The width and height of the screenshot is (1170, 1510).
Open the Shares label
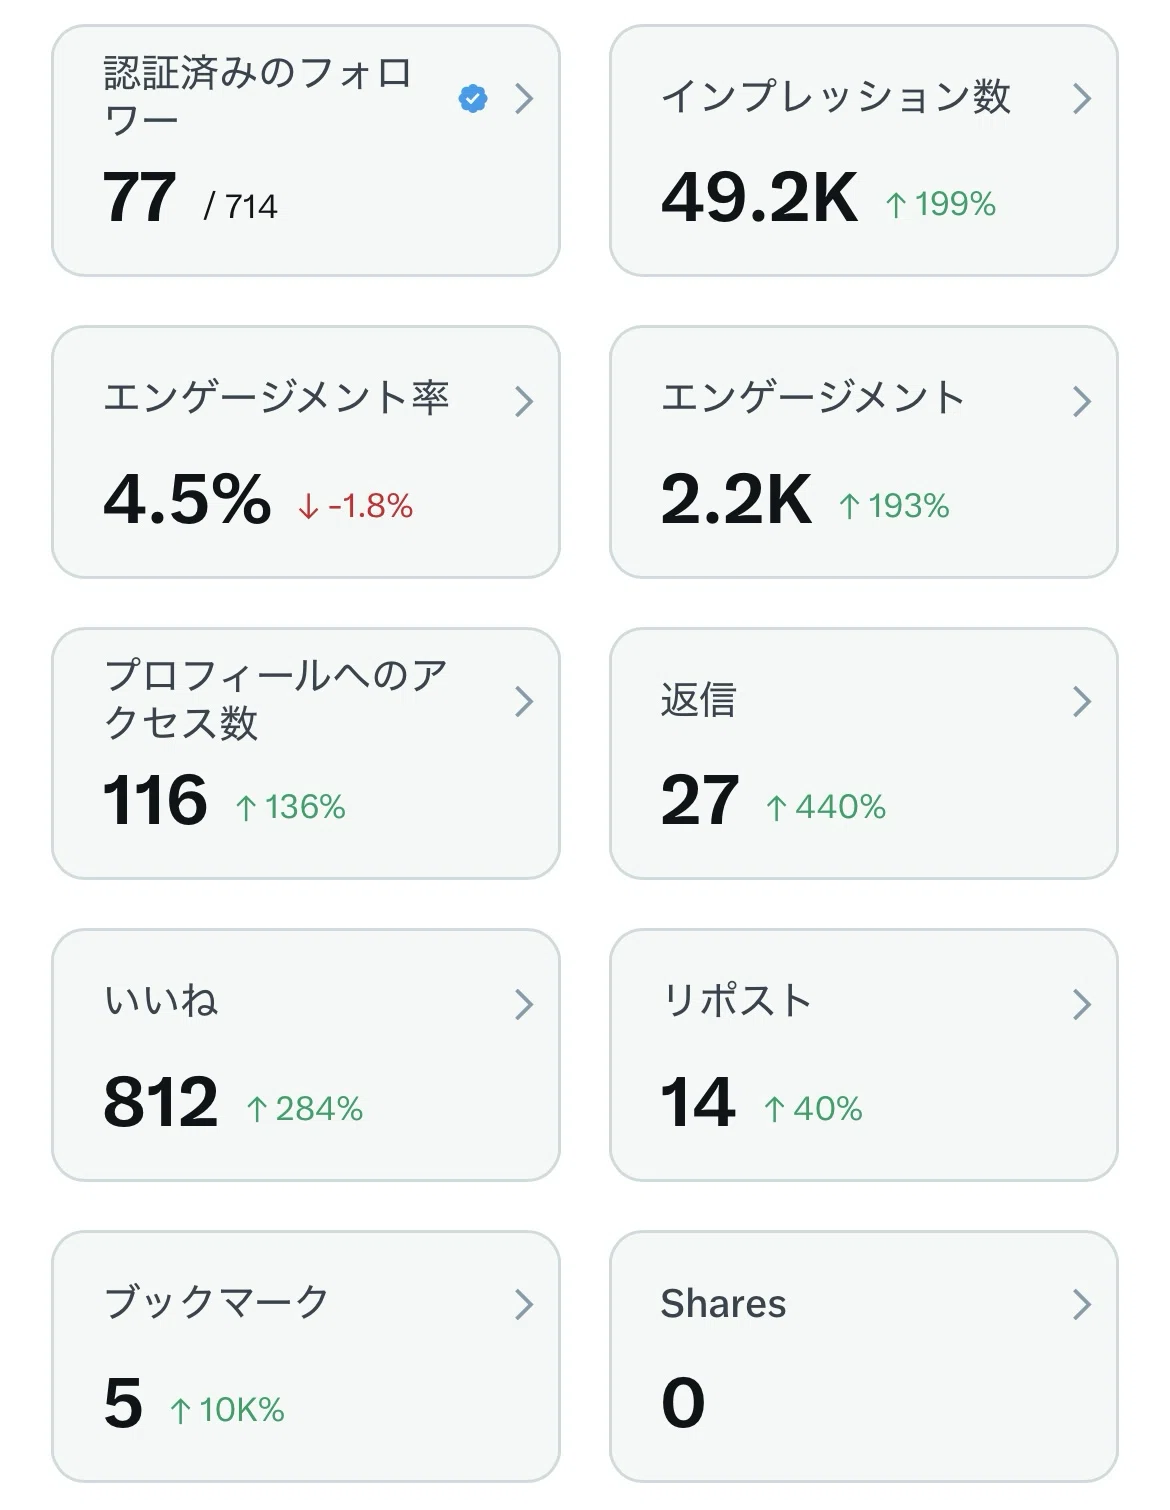point(723,1304)
